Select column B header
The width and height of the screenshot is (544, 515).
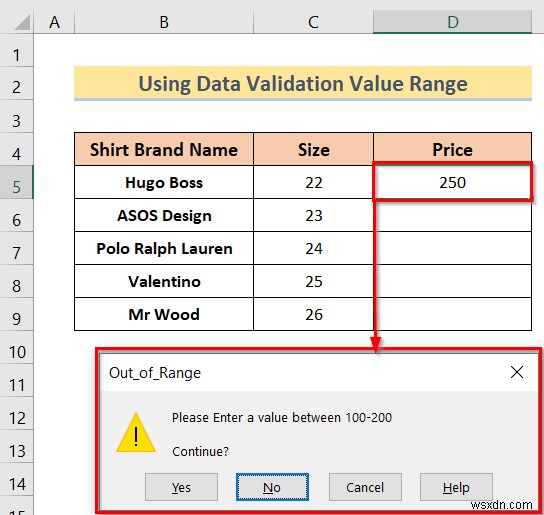[164, 22]
